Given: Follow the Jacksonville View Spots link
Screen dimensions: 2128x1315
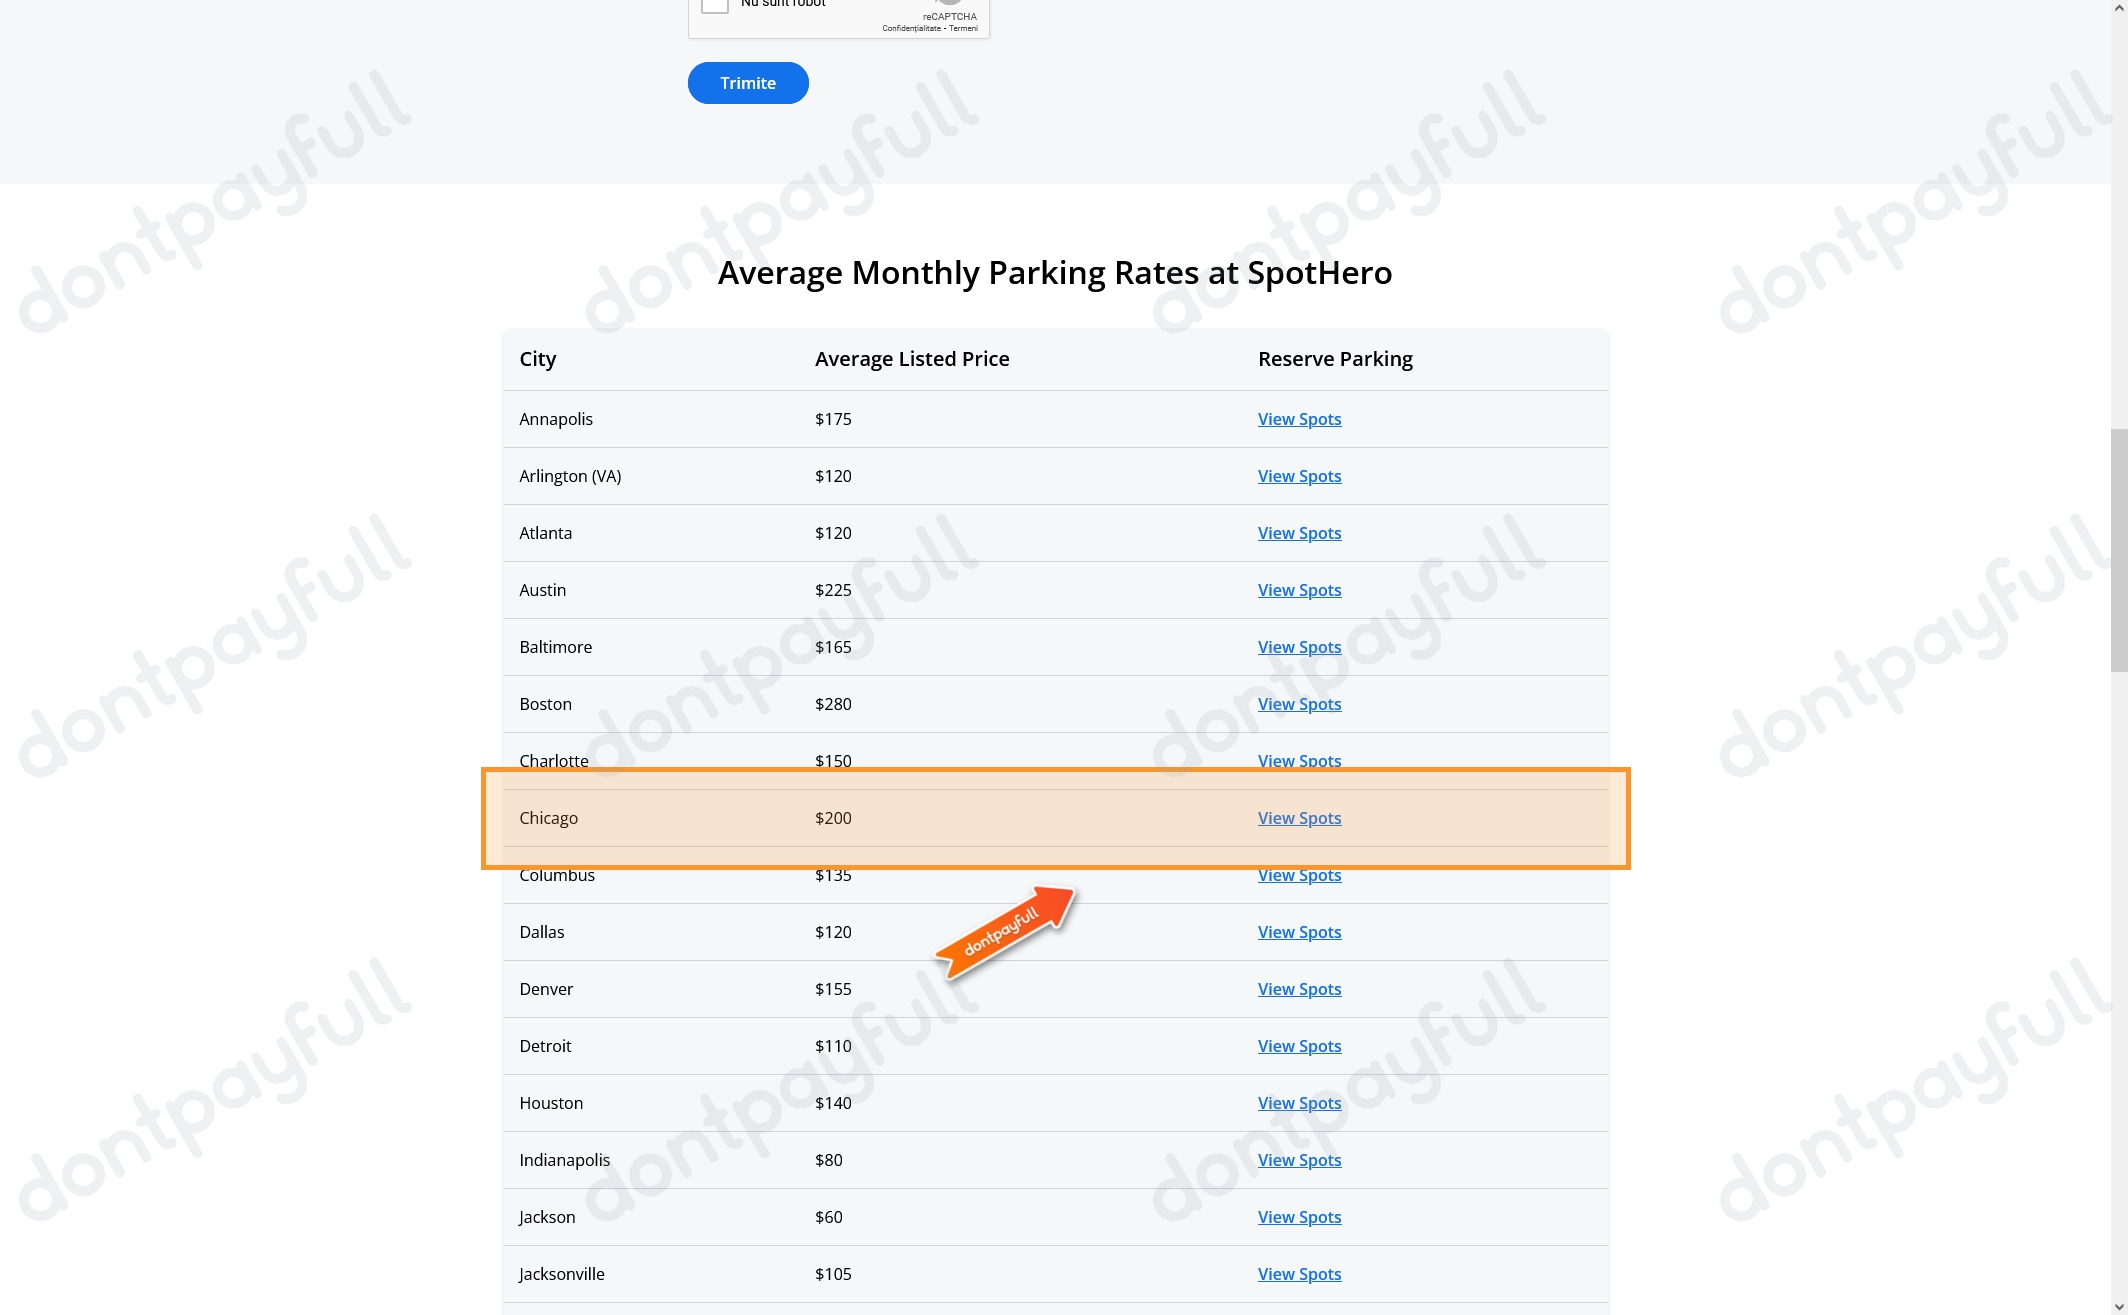Looking at the screenshot, I should [1299, 1274].
